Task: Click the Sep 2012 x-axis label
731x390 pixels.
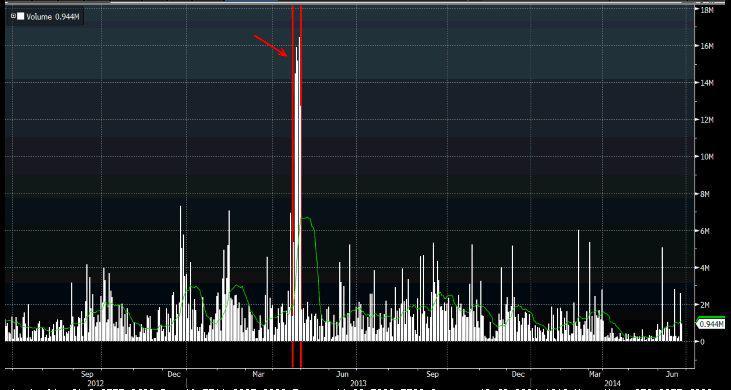Action: click(x=87, y=374)
